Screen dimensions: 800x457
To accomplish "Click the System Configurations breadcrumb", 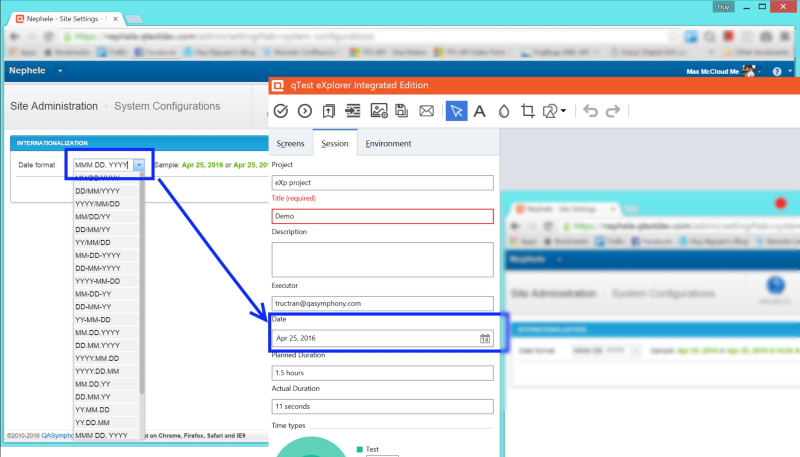I will (167, 106).
